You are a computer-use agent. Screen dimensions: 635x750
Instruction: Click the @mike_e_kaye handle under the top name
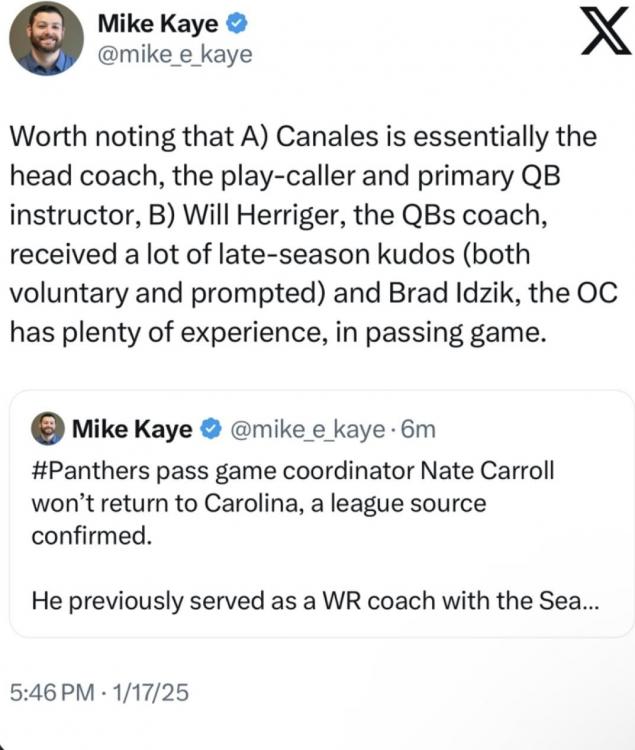pos(176,55)
